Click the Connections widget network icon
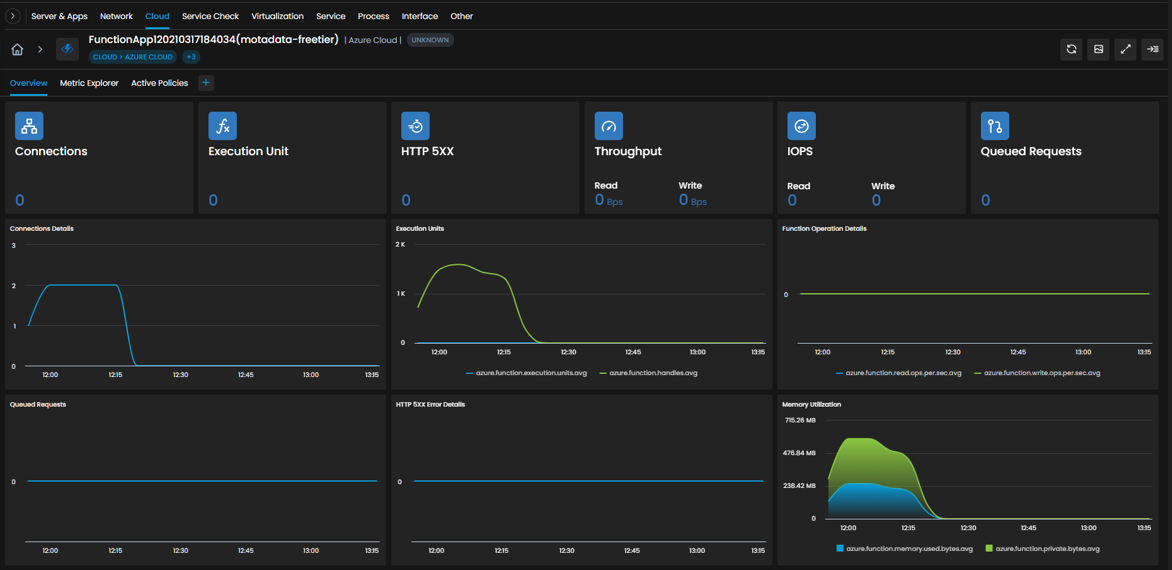The height and width of the screenshot is (570, 1172). 29,126
